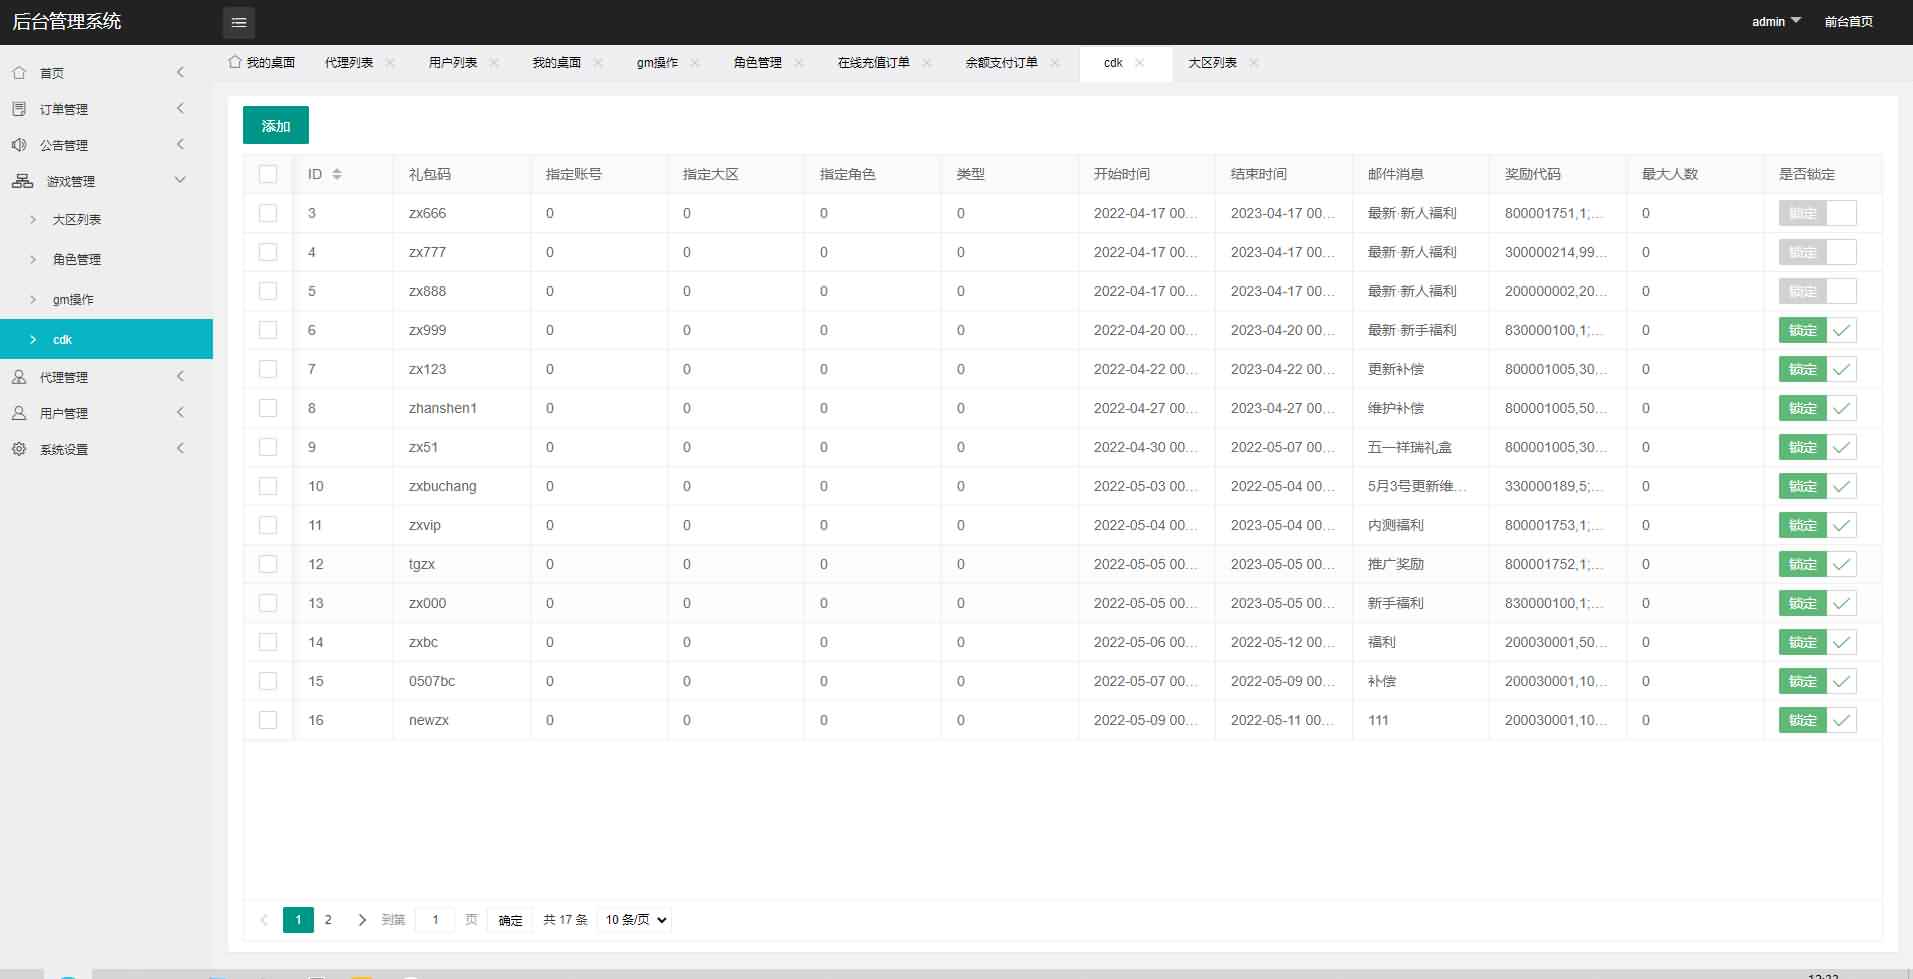Go to next page arrow in pagination
This screenshot has width=1913, height=979.
coord(361,920)
